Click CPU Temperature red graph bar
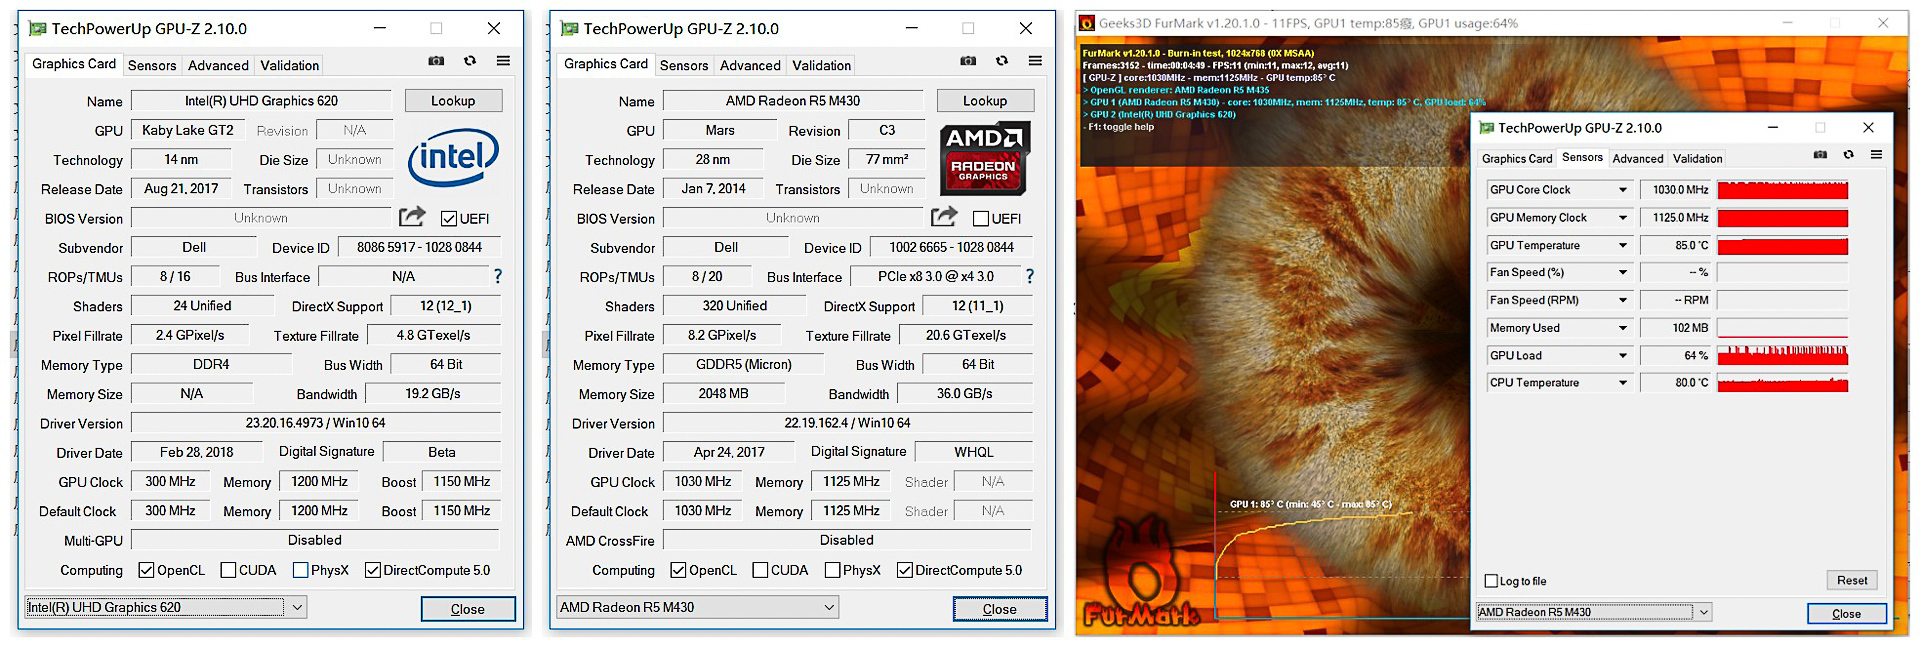The height and width of the screenshot is (647, 1920). pos(1782,383)
